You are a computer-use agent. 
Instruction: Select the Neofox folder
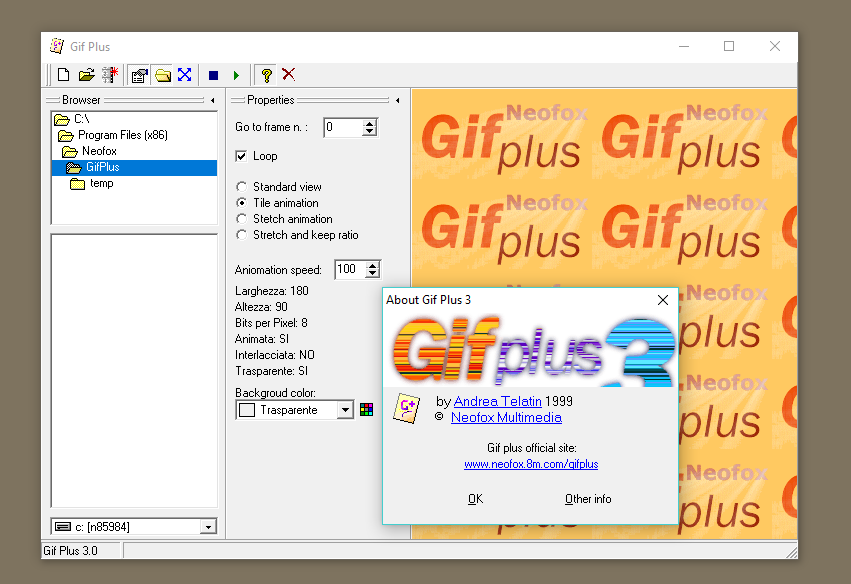click(134, 151)
